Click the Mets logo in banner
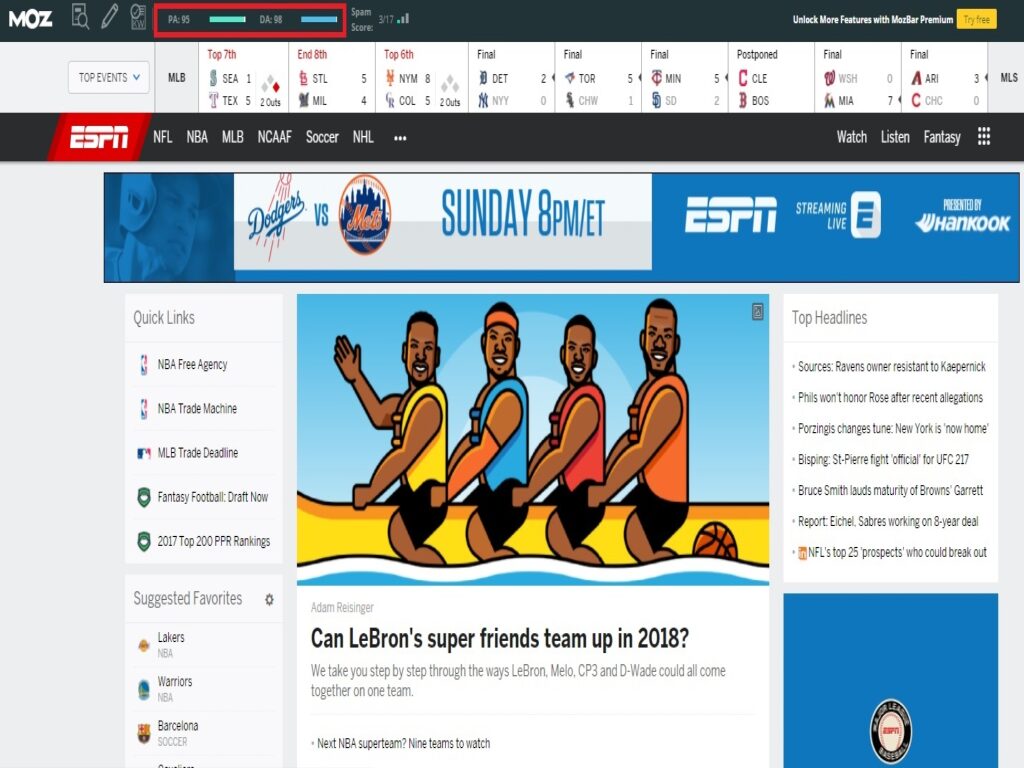The height and width of the screenshot is (768, 1024). pyautogui.click(x=365, y=215)
